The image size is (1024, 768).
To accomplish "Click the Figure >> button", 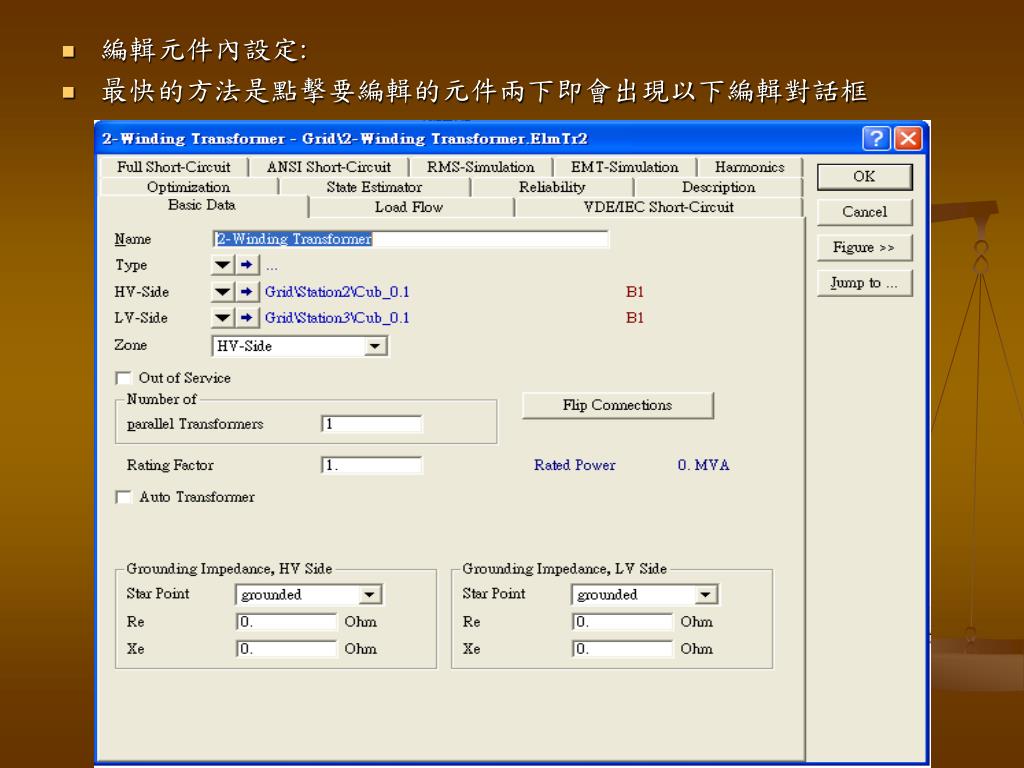I will [865, 248].
